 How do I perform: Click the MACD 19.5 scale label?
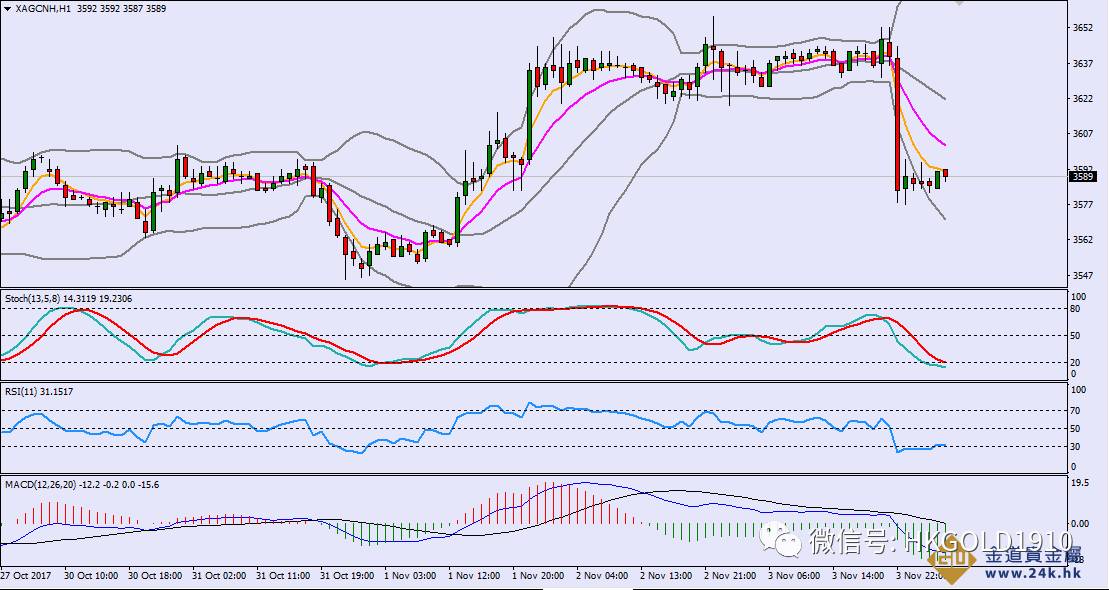[x=1081, y=483]
